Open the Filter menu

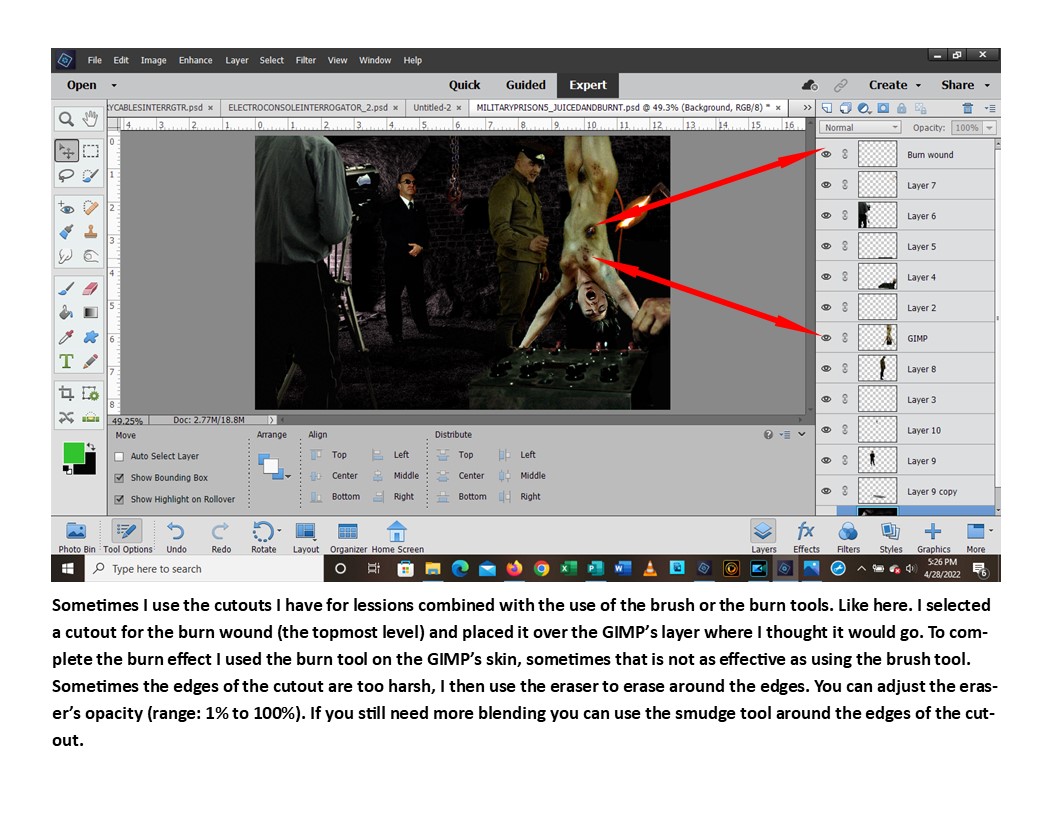[305, 60]
